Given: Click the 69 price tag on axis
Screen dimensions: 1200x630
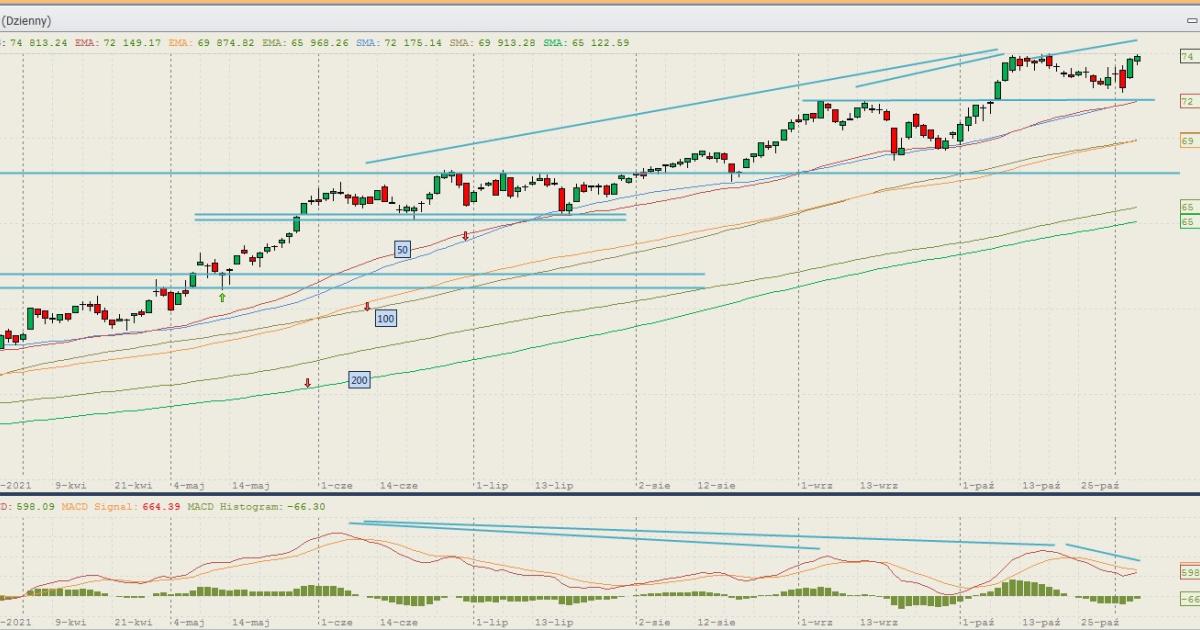Looking at the screenshot, I should coord(1188,142).
